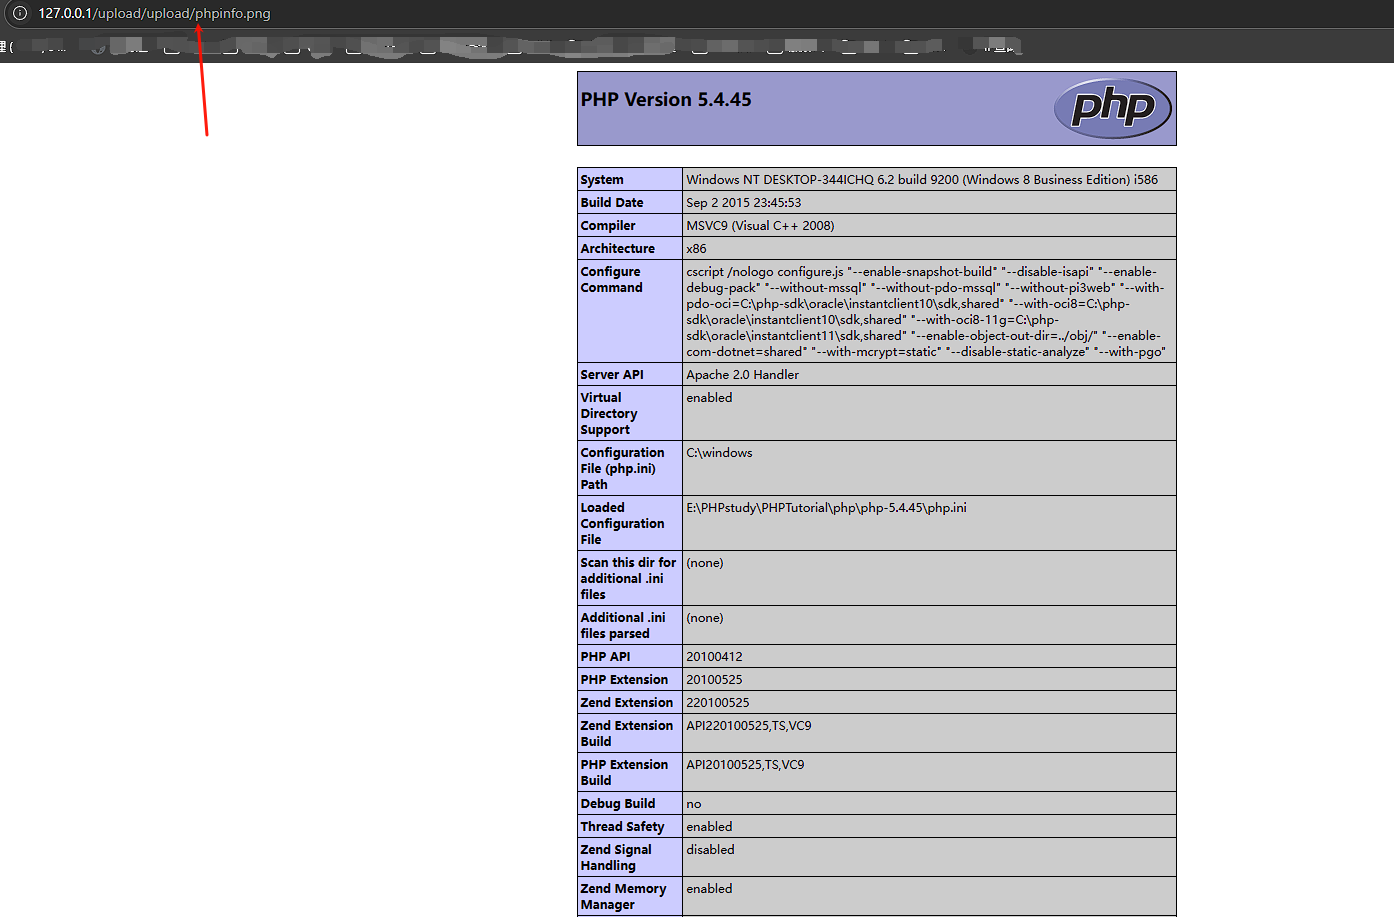Select the C:\windows path value

click(x=719, y=453)
